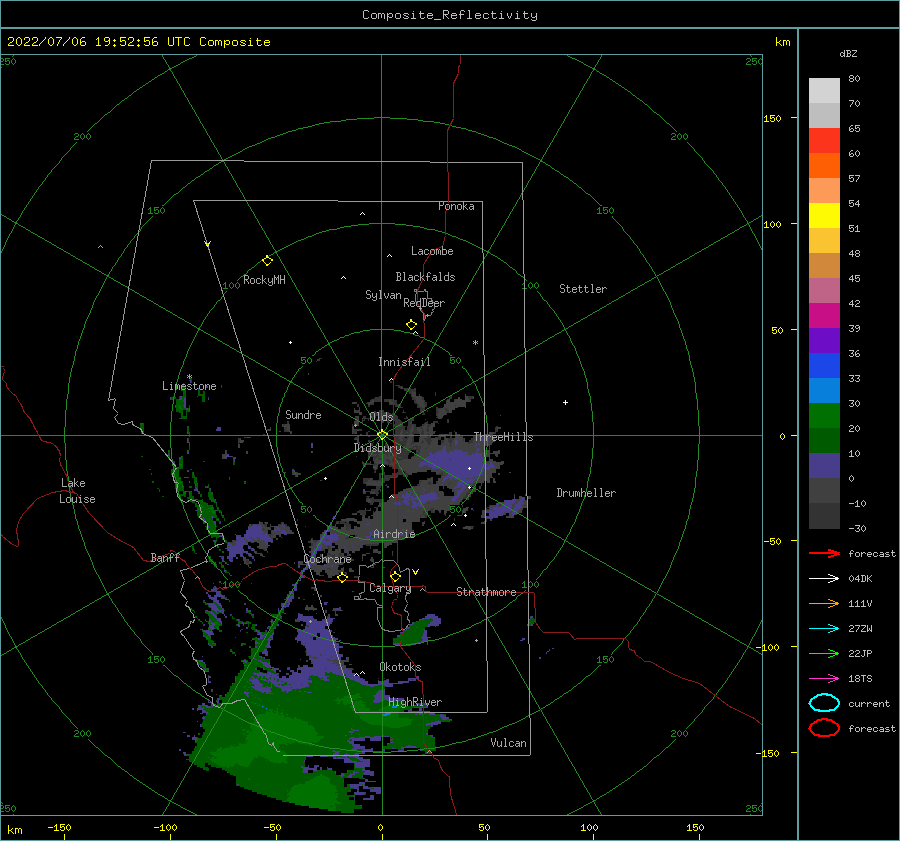900x841 pixels.
Task: Select the 51–54 dBZ yellow swatch
Action: click(x=824, y=215)
